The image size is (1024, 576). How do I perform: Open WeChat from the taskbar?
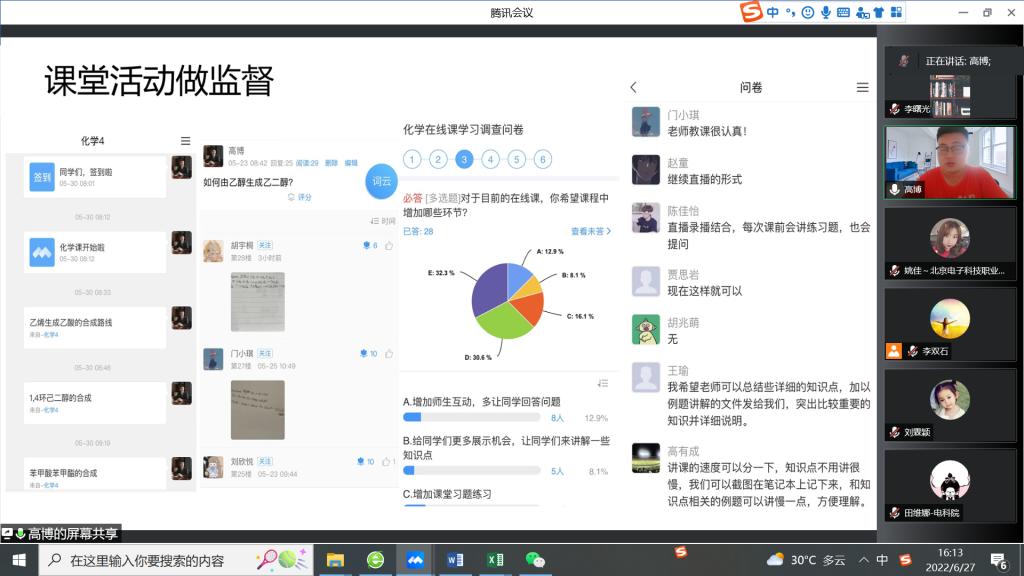535,560
